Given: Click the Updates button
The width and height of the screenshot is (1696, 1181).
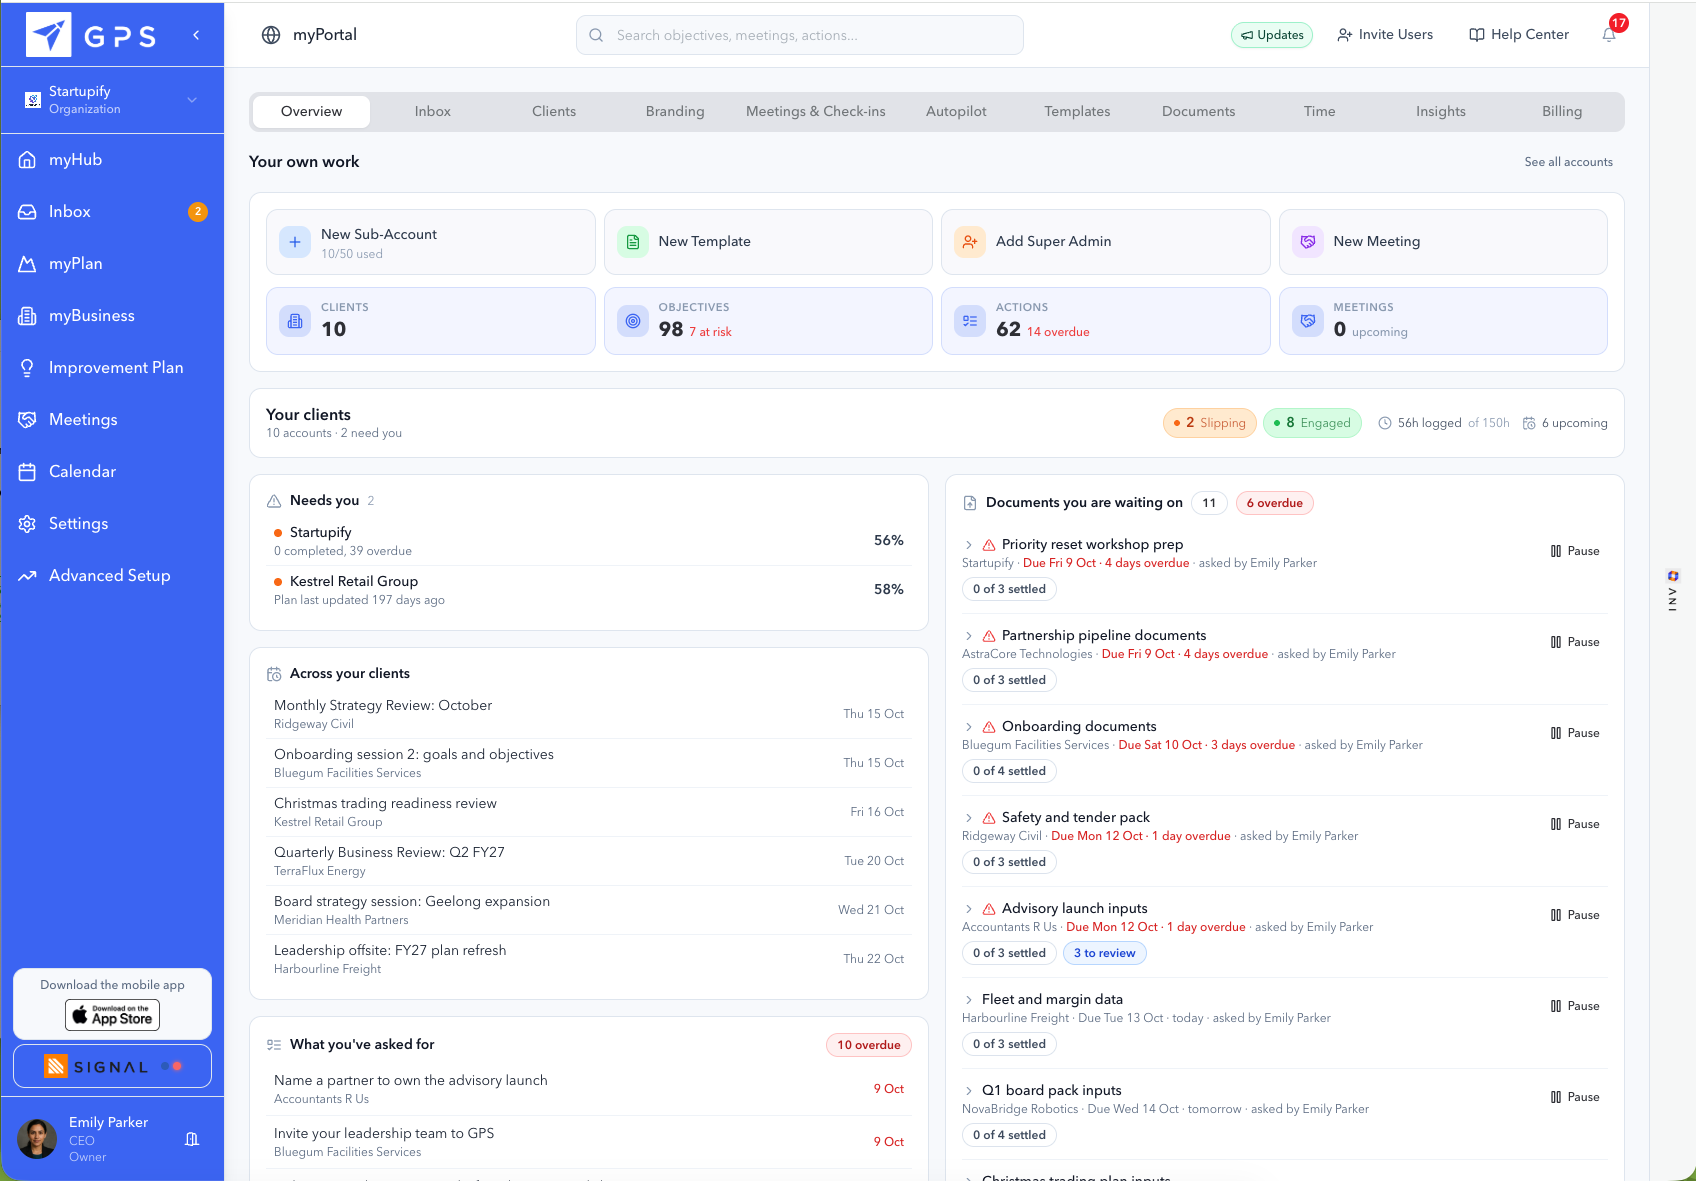Looking at the screenshot, I should [x=1272, y=35].
